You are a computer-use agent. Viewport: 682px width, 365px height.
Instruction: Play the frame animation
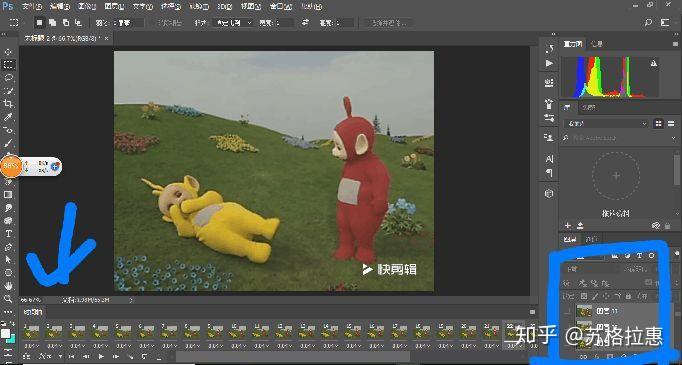click(101, 356)
